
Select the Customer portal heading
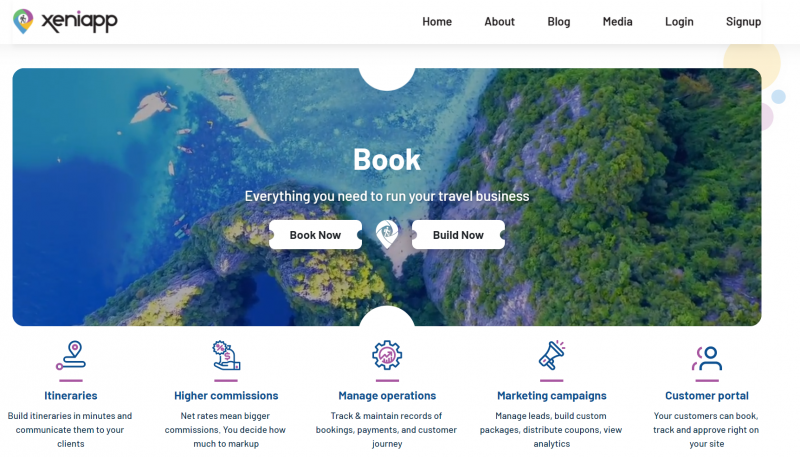coord(707,395)
